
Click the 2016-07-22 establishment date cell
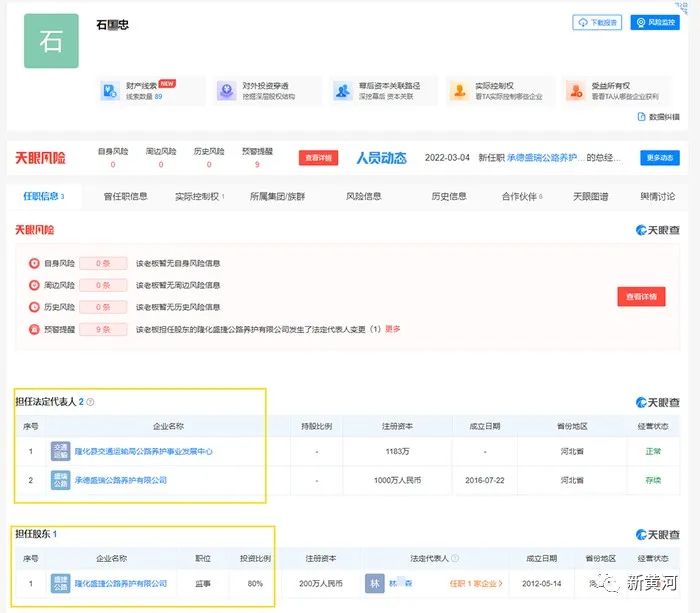[485, 480]
